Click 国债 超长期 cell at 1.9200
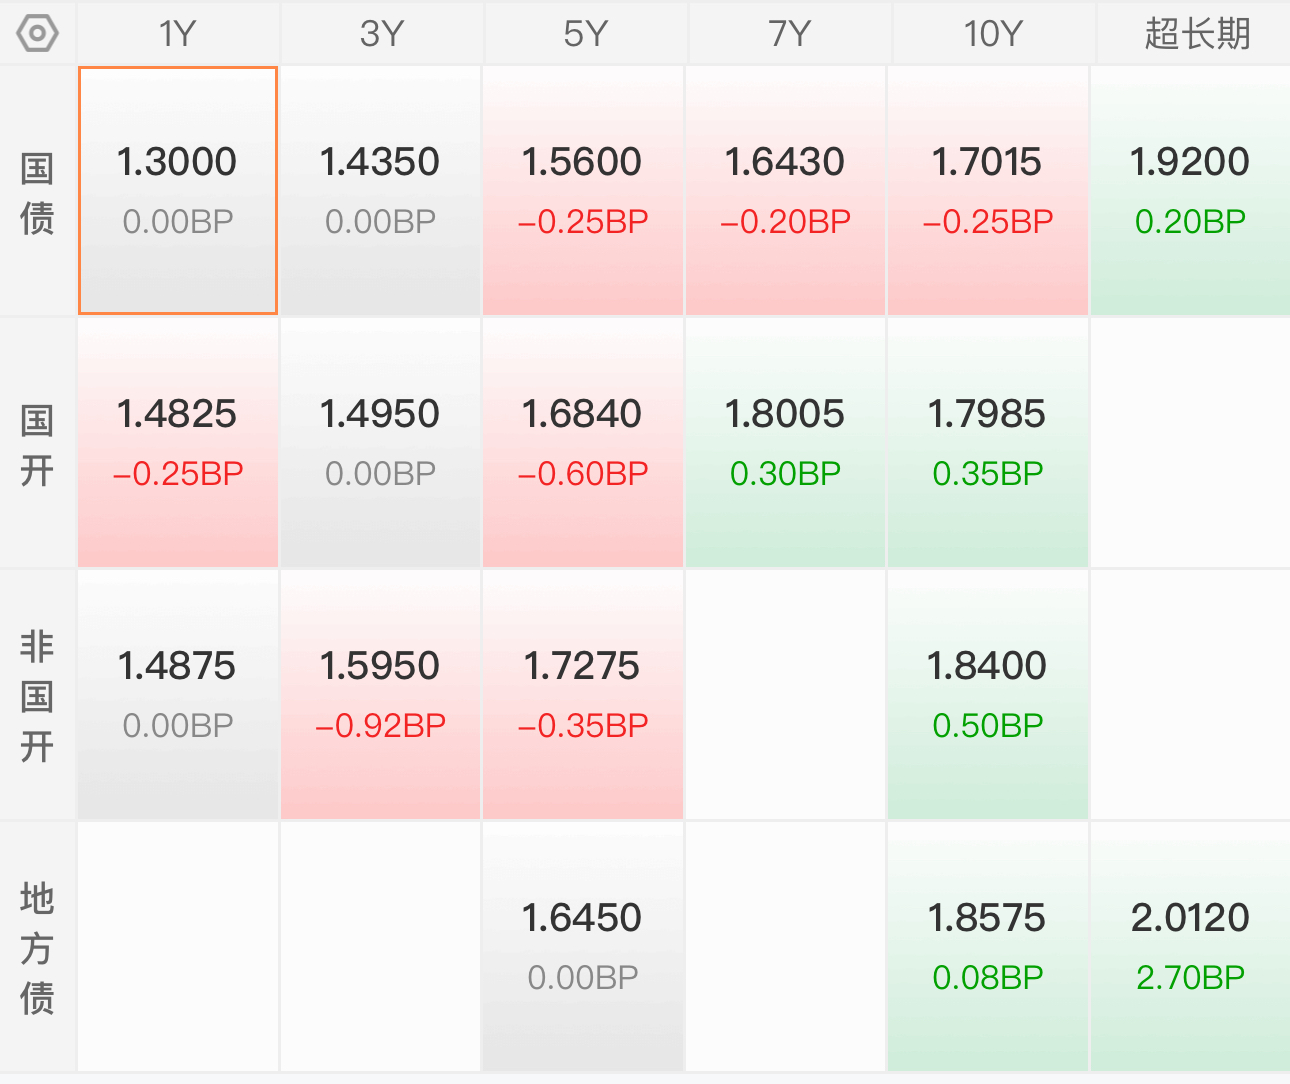Image resolution: width=1290 pixels, height=1084 pixels. click(1190, 191)
